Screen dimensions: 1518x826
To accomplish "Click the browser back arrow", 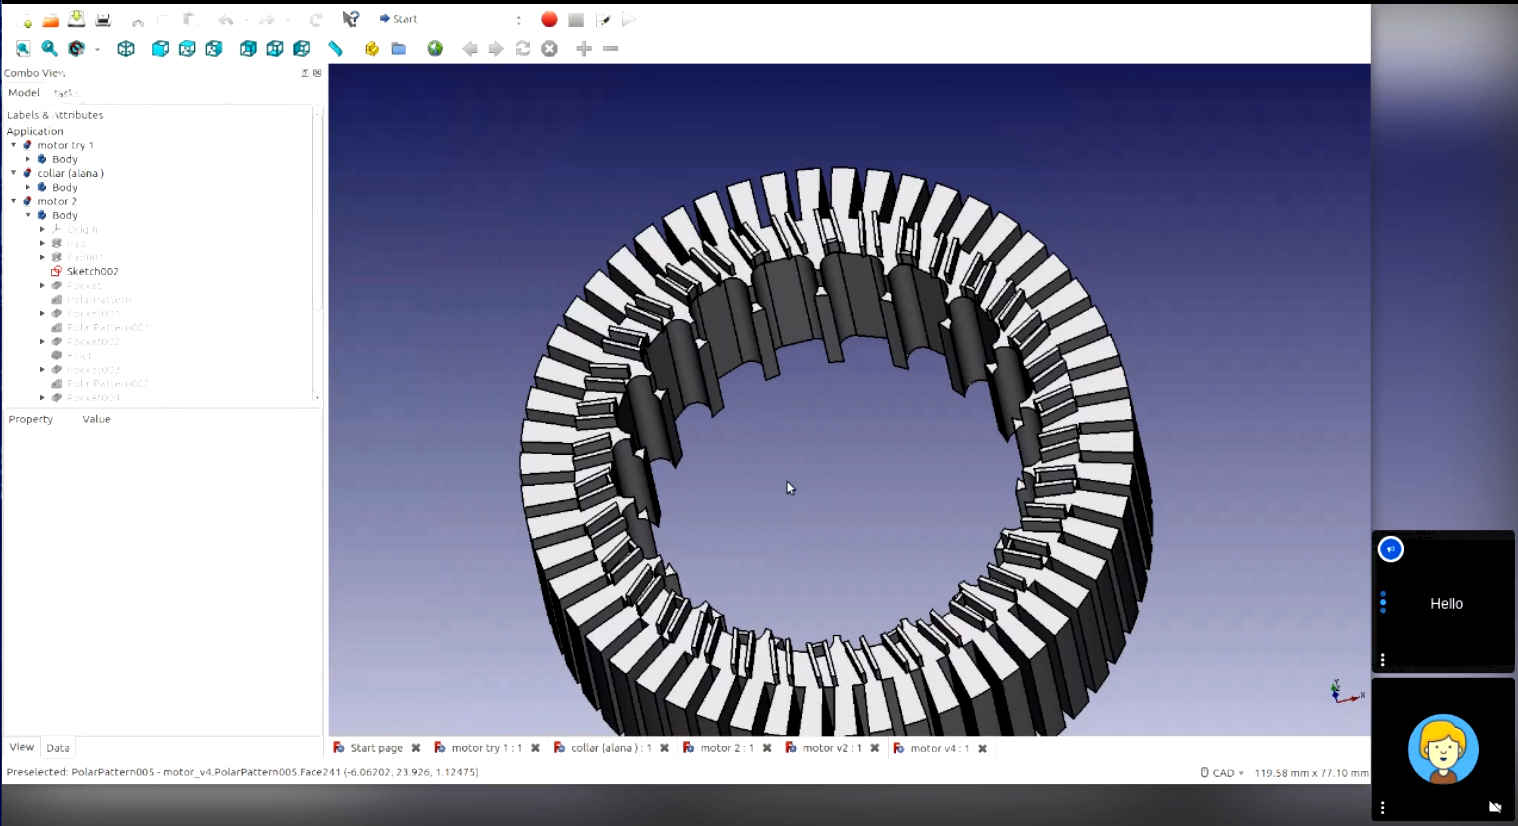I will [x=470, y=48].
